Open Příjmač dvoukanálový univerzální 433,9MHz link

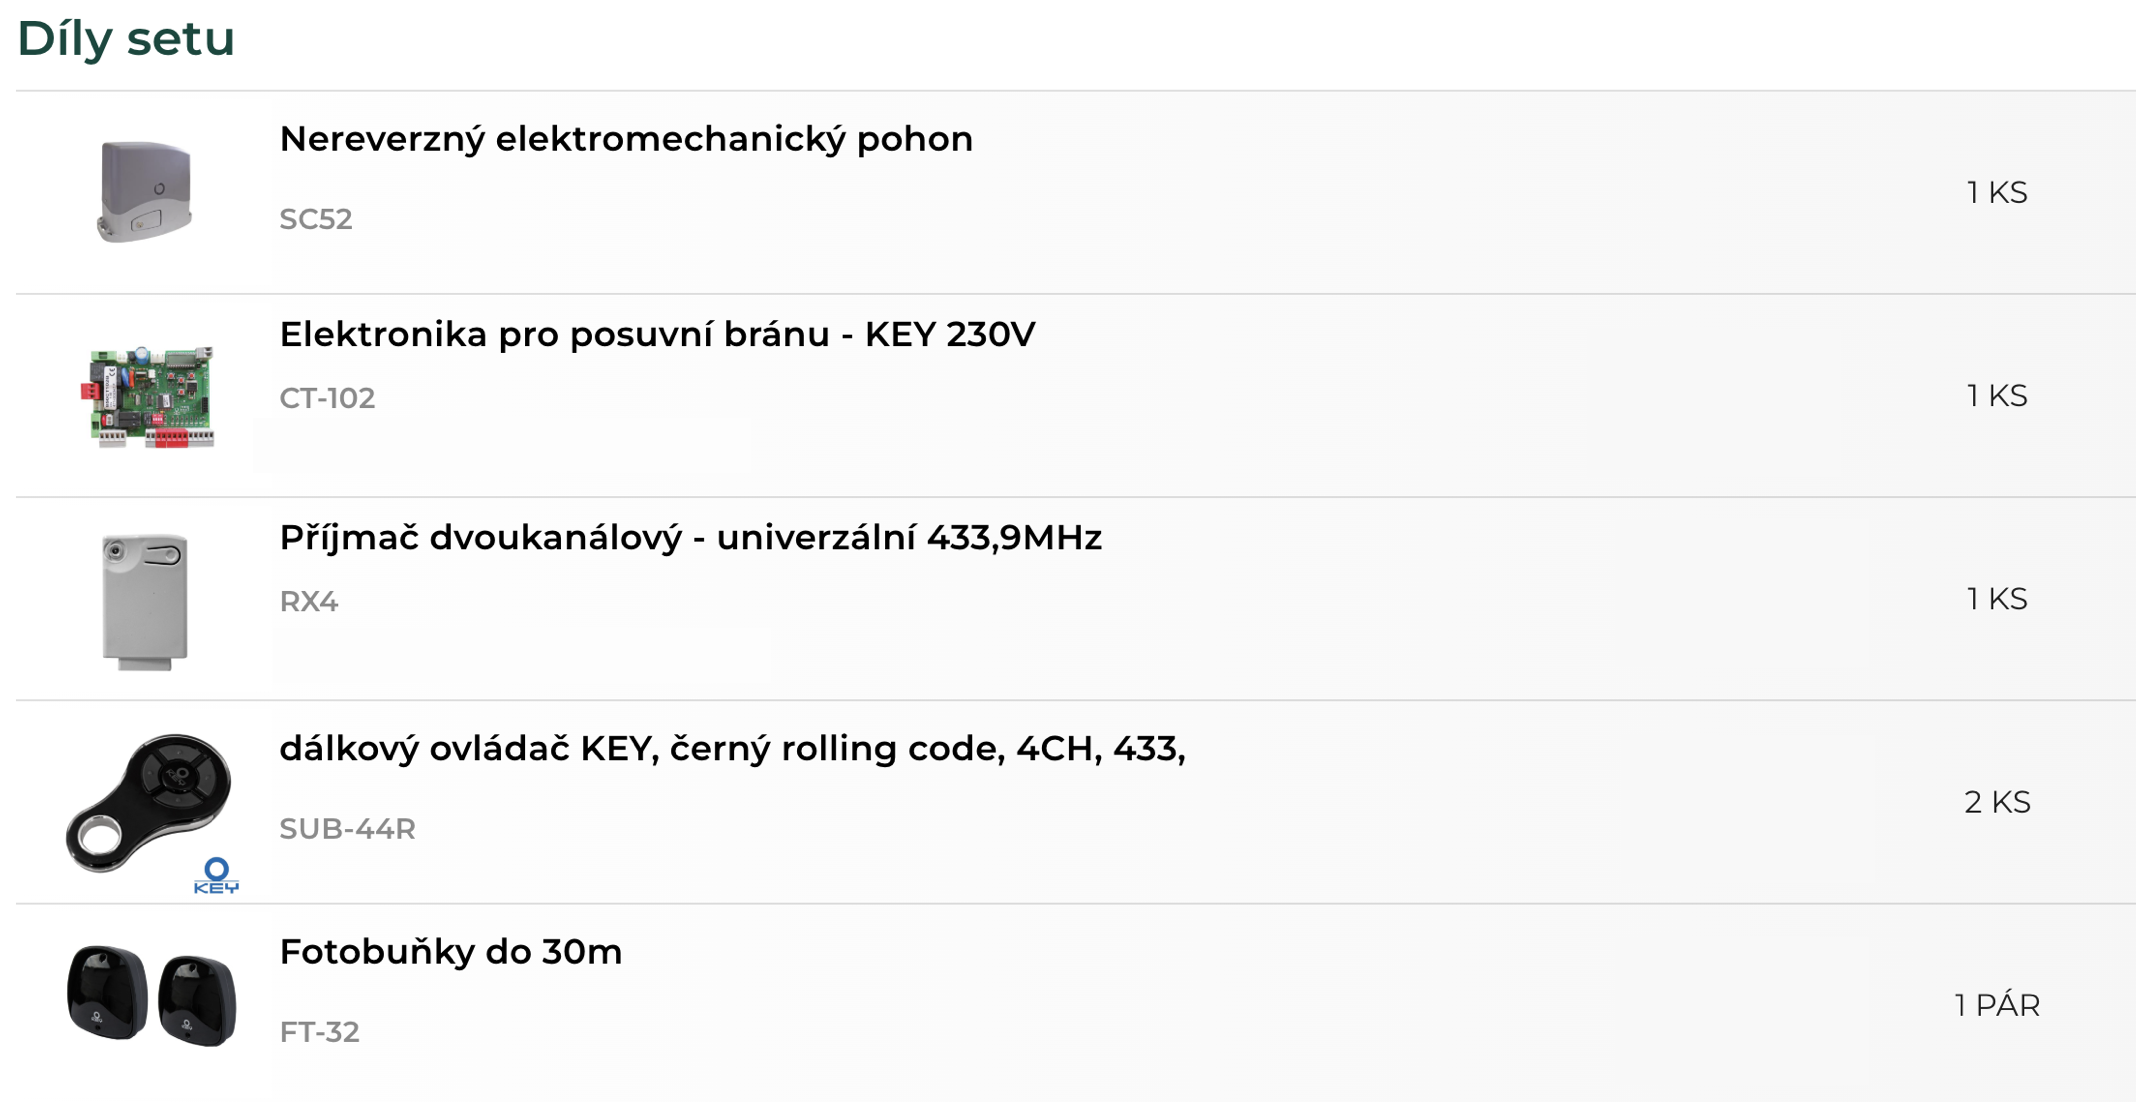click(690, 538)
